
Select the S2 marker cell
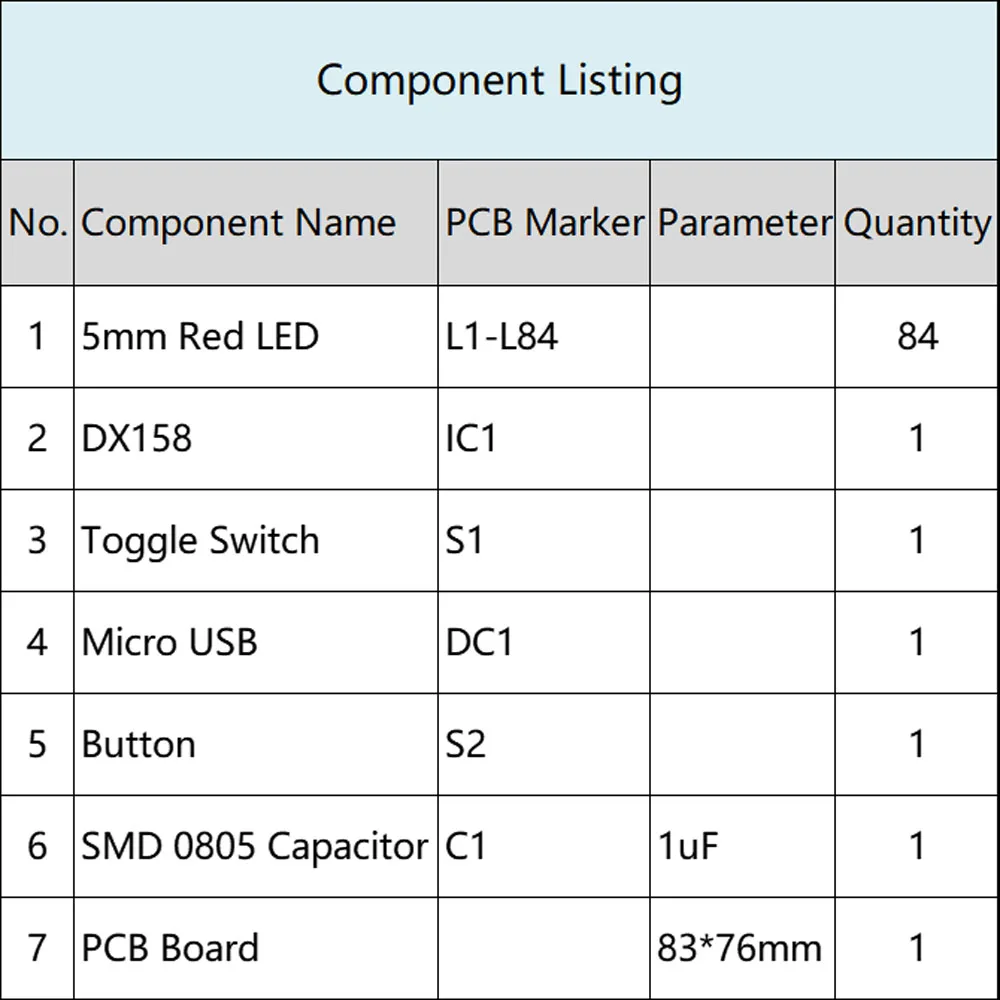(x=544, y=744)
